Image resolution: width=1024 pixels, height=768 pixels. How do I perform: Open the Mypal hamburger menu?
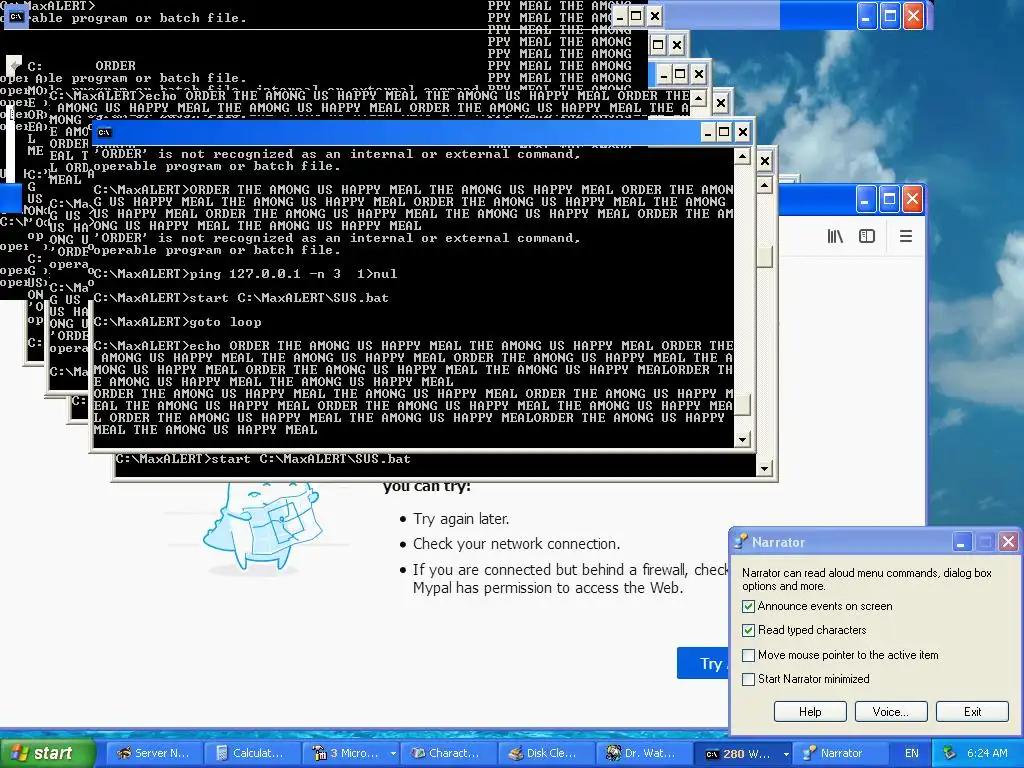(906, 236)
